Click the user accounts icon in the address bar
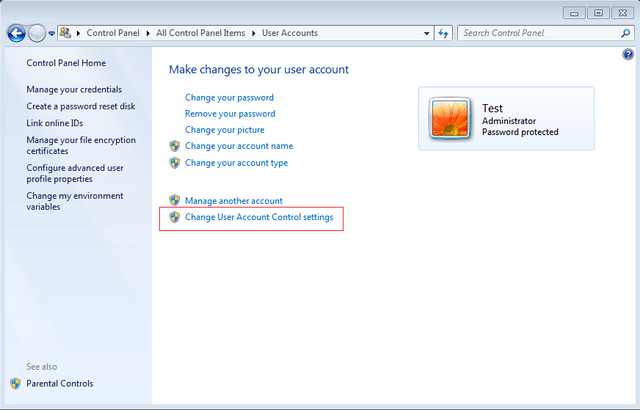Screen dimensions: 640x410 coord(65,33)
